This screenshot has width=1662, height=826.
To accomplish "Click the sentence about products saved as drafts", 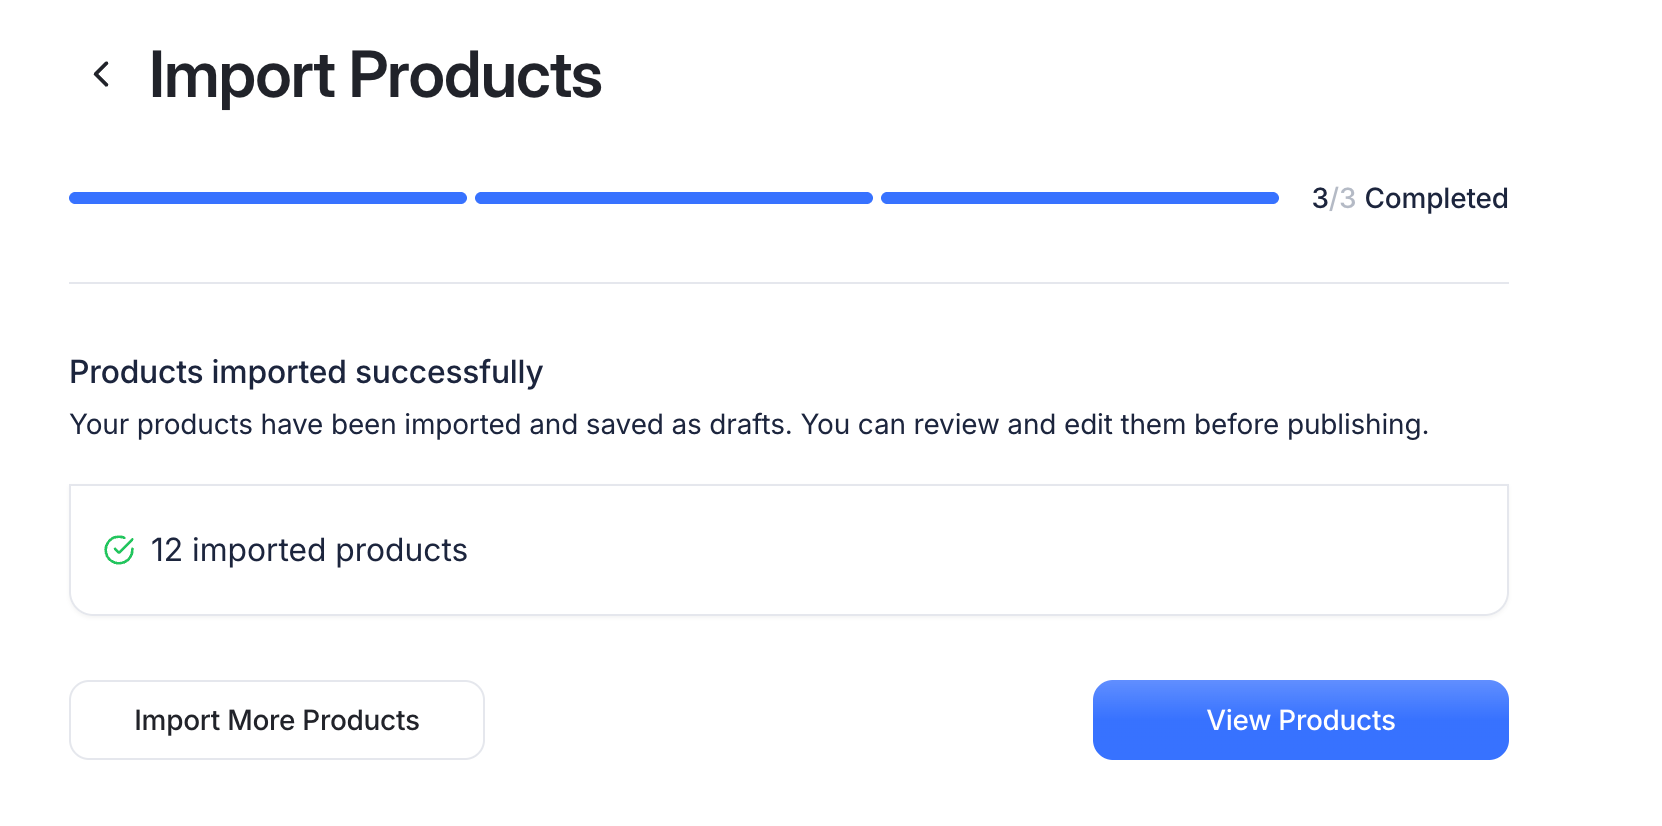I will pos(430,424).
